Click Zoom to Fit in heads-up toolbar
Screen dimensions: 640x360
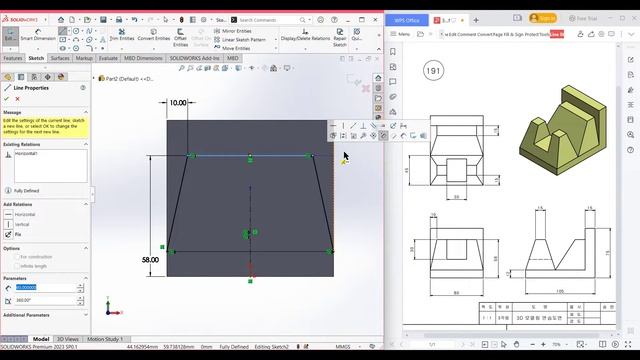[x=182, y=68]
